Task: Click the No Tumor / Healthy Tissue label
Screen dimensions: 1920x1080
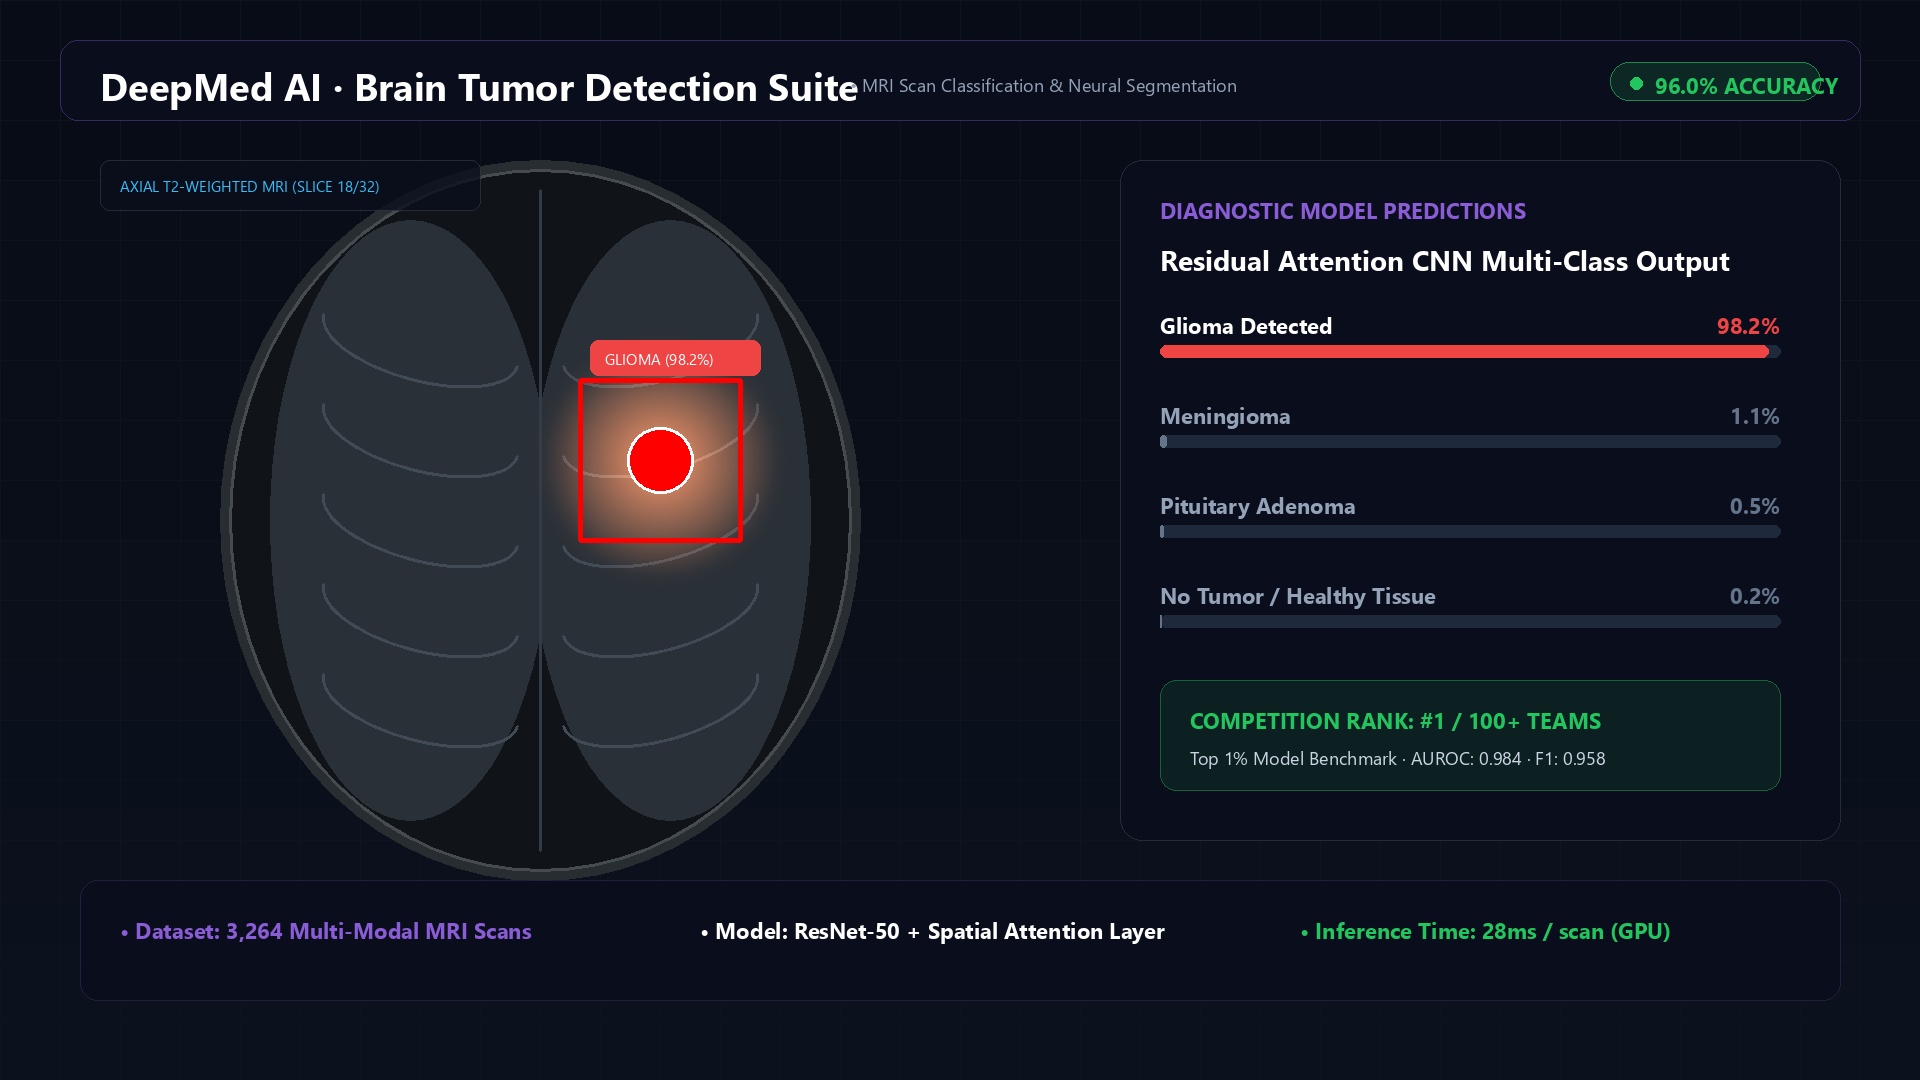Action: [1298, 597]
